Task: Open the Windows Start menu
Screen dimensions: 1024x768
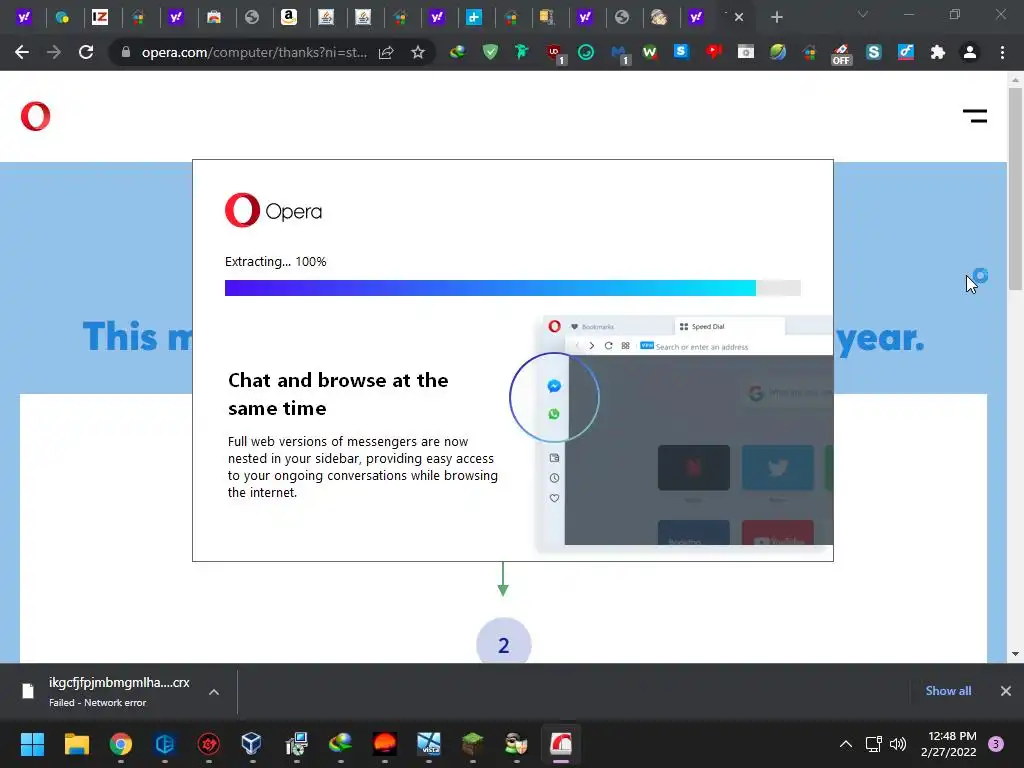Action: coord(32,744)
